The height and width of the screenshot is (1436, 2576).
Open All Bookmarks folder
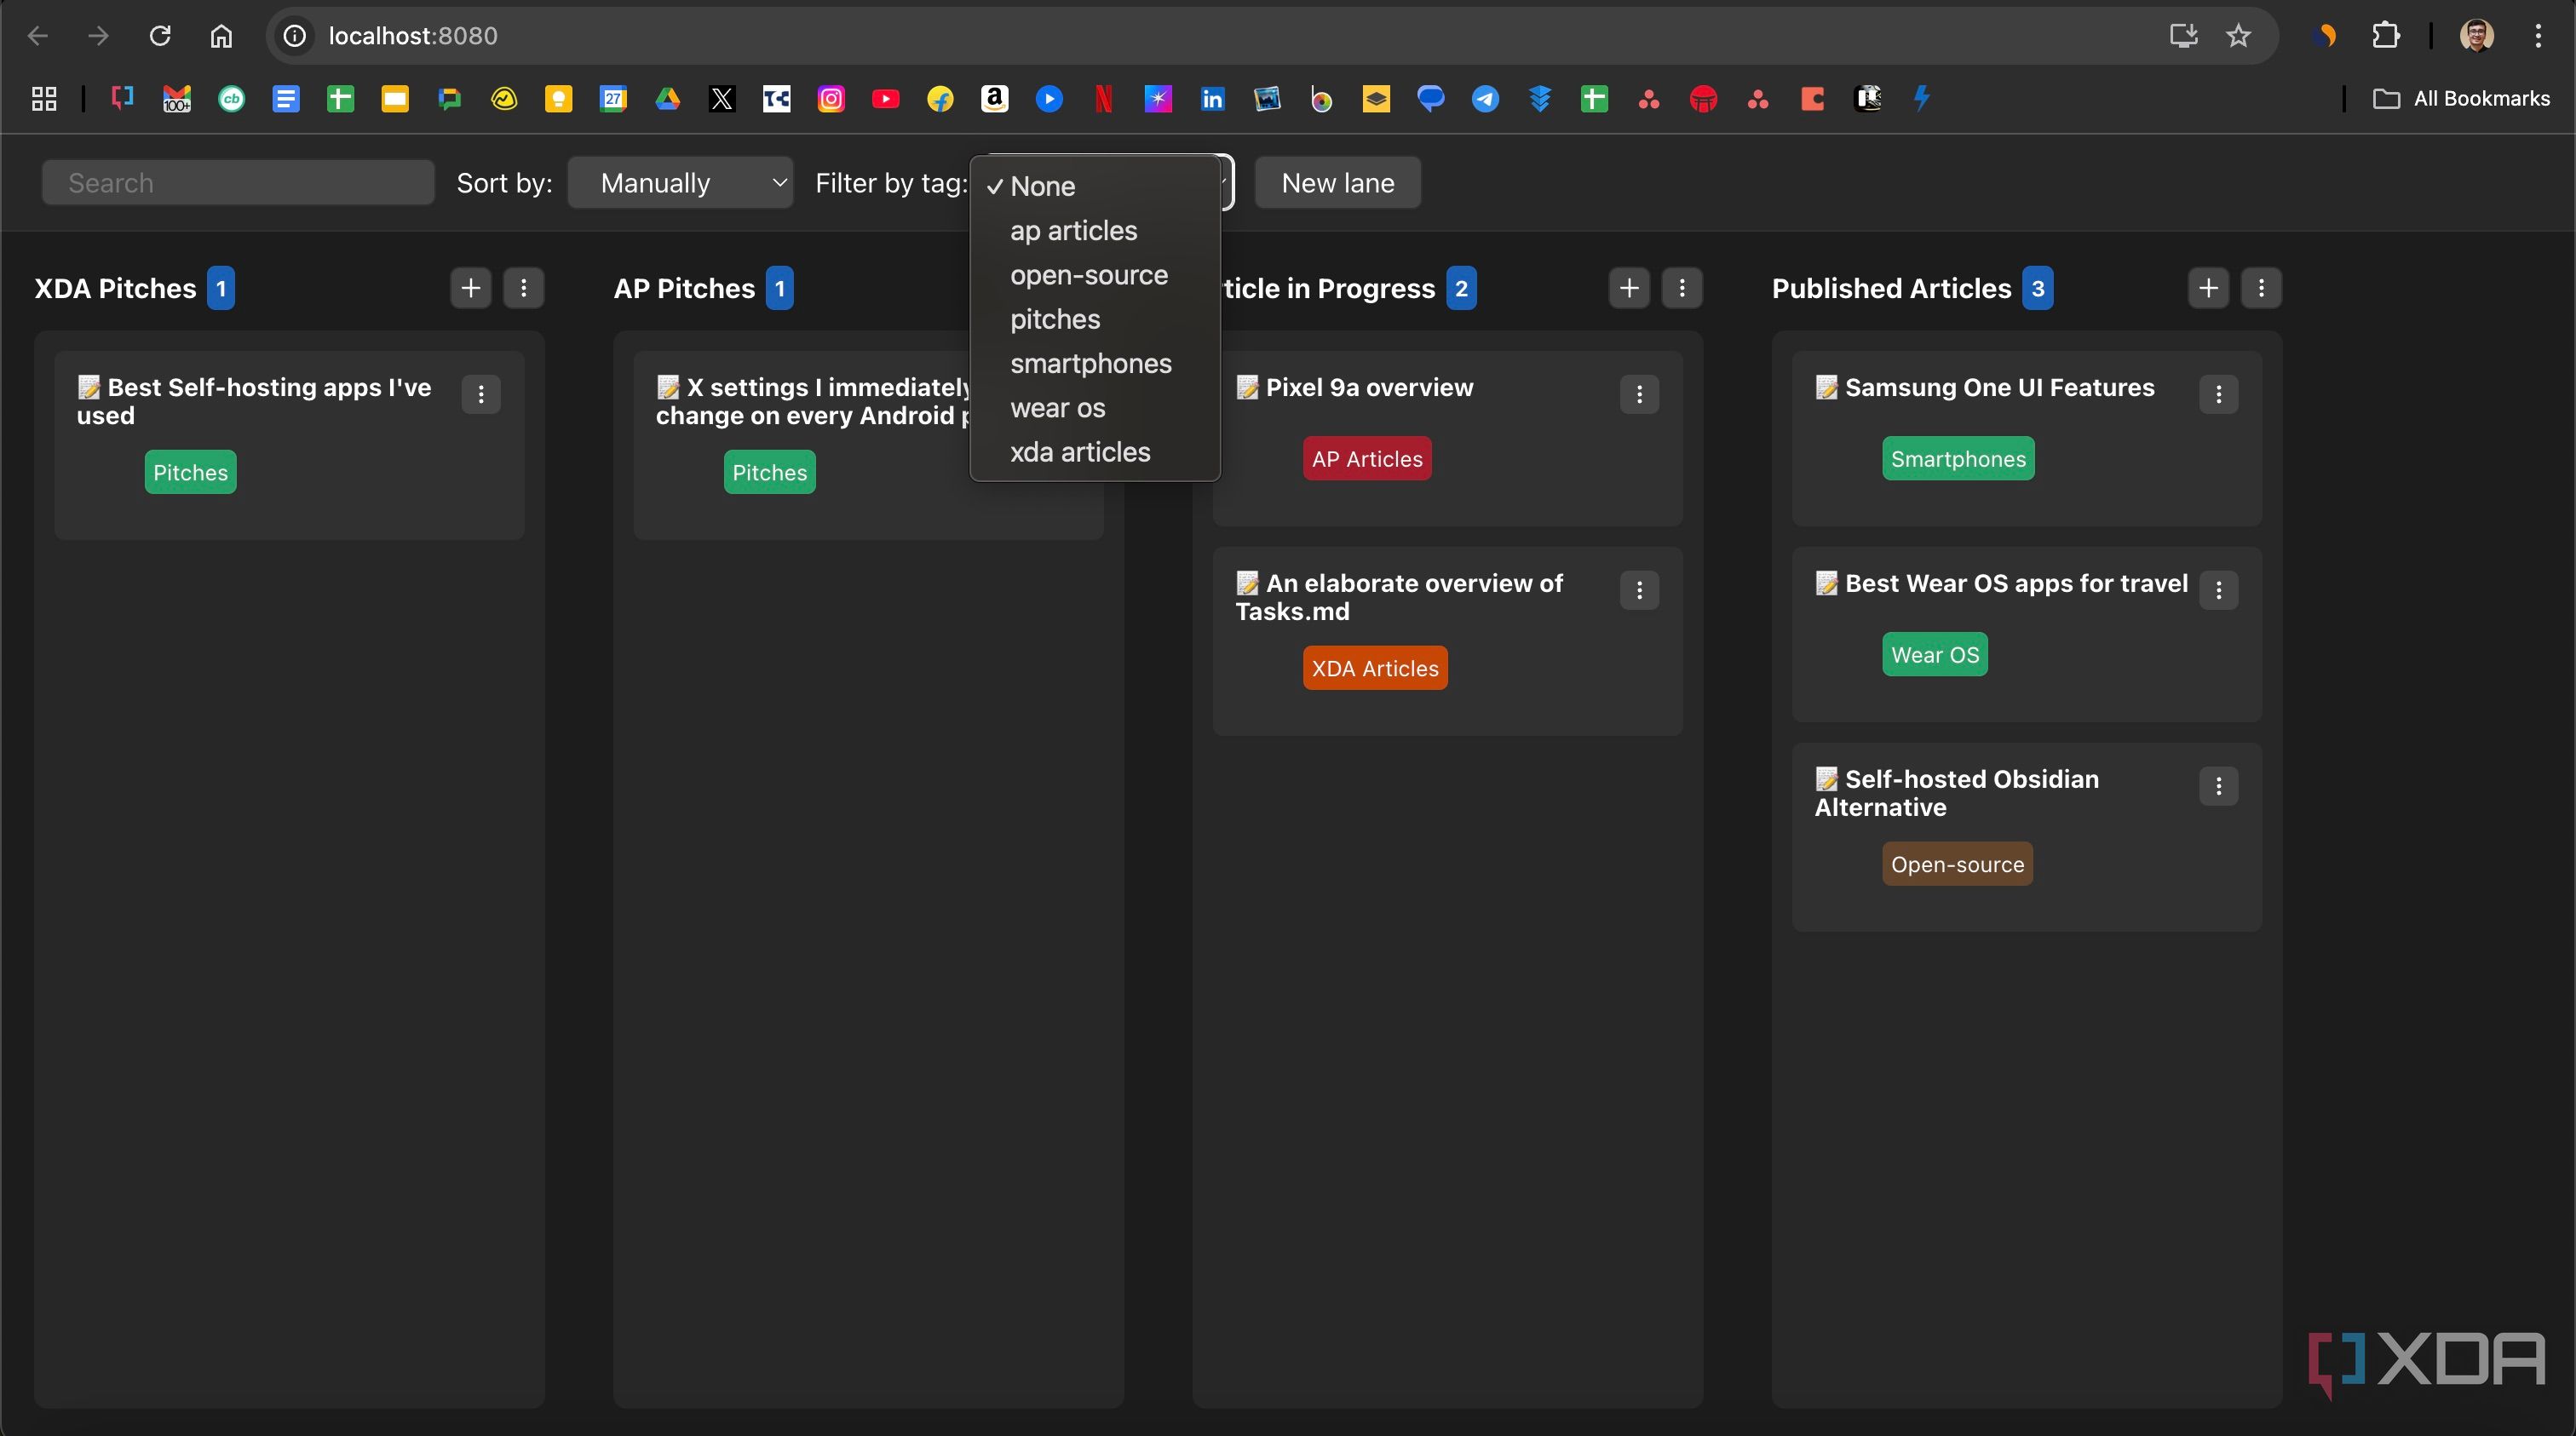pyautogui.click(x=2461, y=98)
